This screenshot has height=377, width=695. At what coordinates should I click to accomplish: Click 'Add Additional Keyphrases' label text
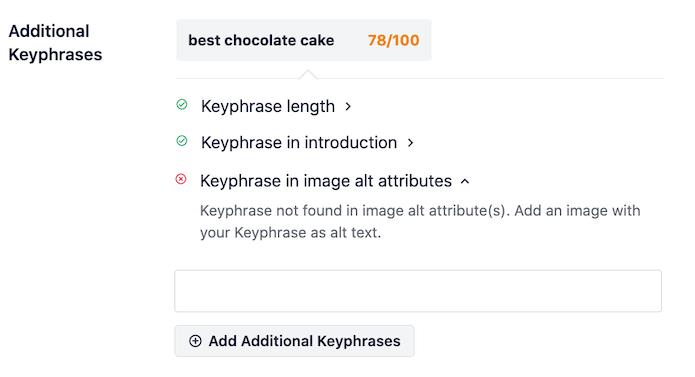[x=305, y=341]
